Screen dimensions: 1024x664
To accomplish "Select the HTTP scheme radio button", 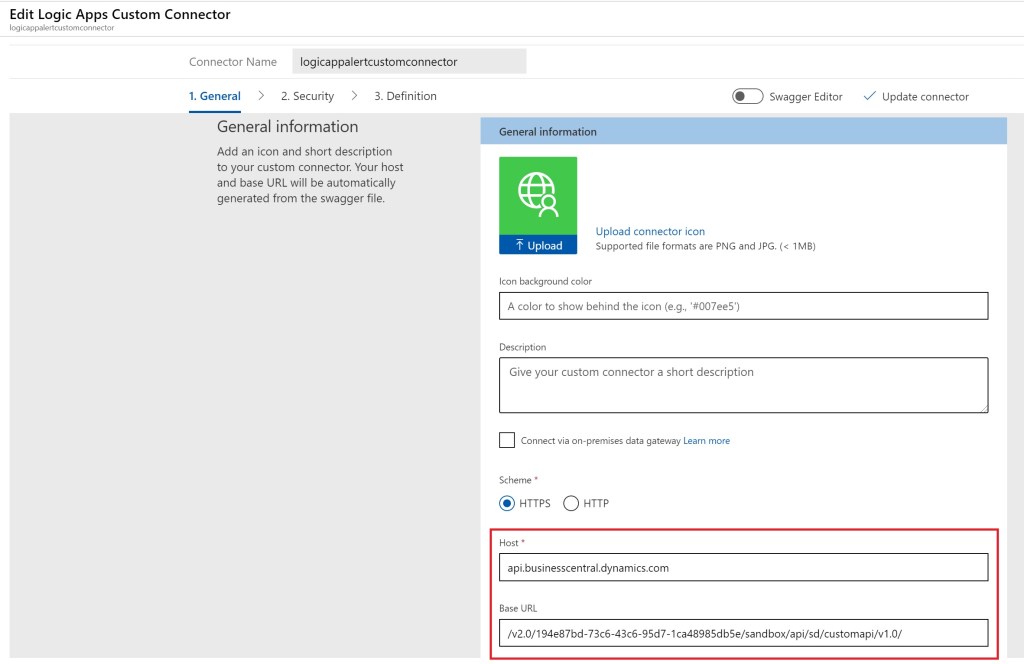I will point(571,503).
